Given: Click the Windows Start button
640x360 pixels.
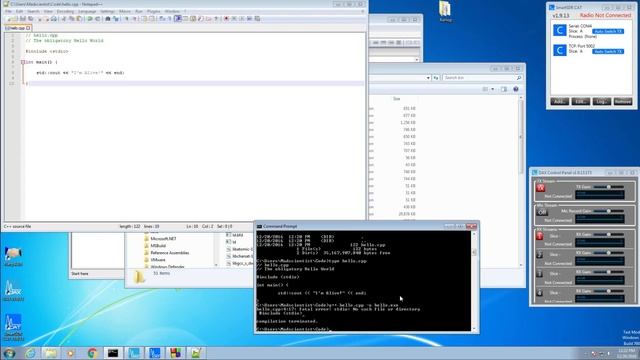Looking at the screenshot, I should tap(9, 353).
